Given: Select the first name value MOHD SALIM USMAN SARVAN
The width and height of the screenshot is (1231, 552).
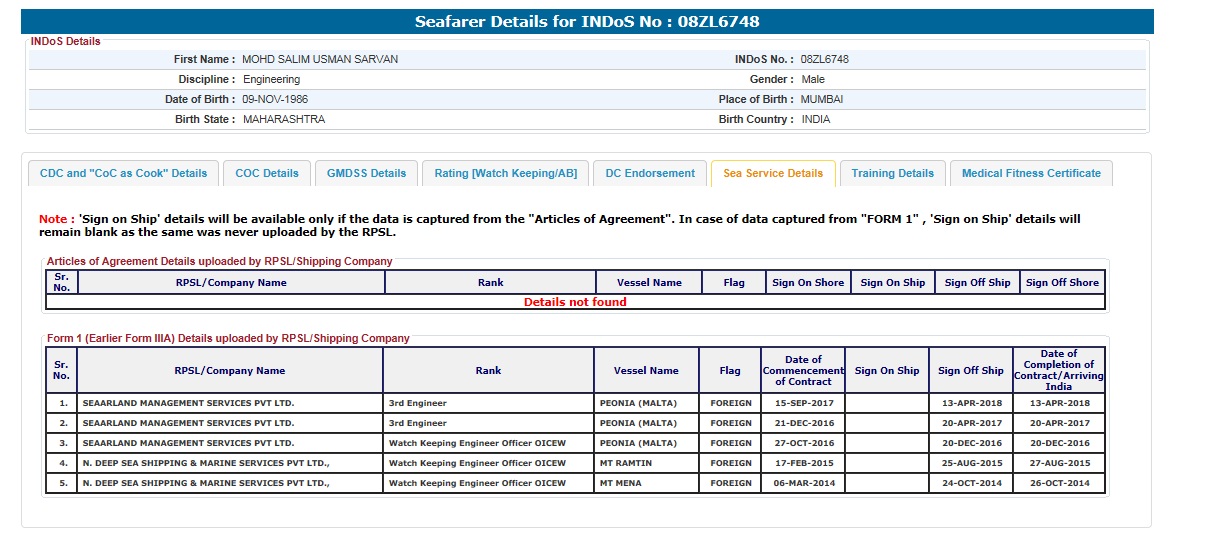Looking at the screenshot, I should coord(320,59).
